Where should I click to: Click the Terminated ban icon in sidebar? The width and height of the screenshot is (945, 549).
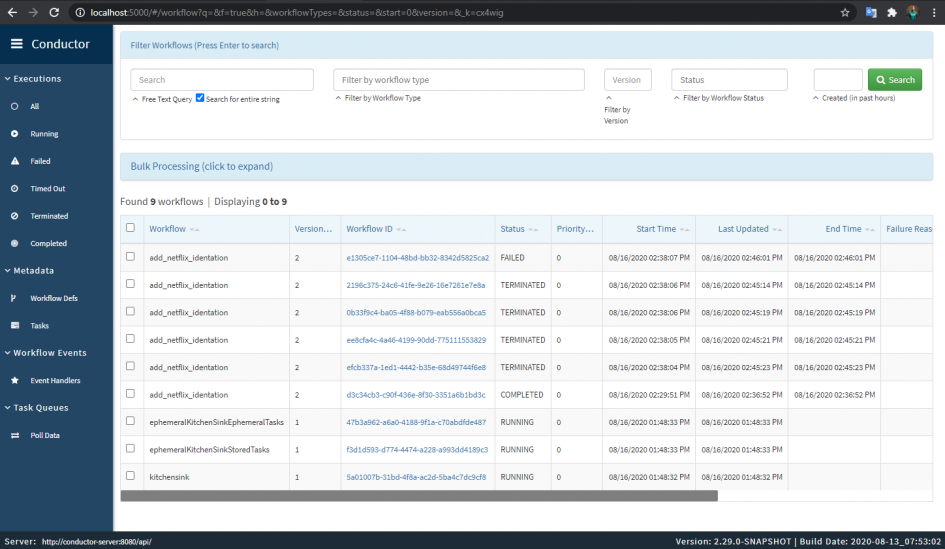[14, 216]
